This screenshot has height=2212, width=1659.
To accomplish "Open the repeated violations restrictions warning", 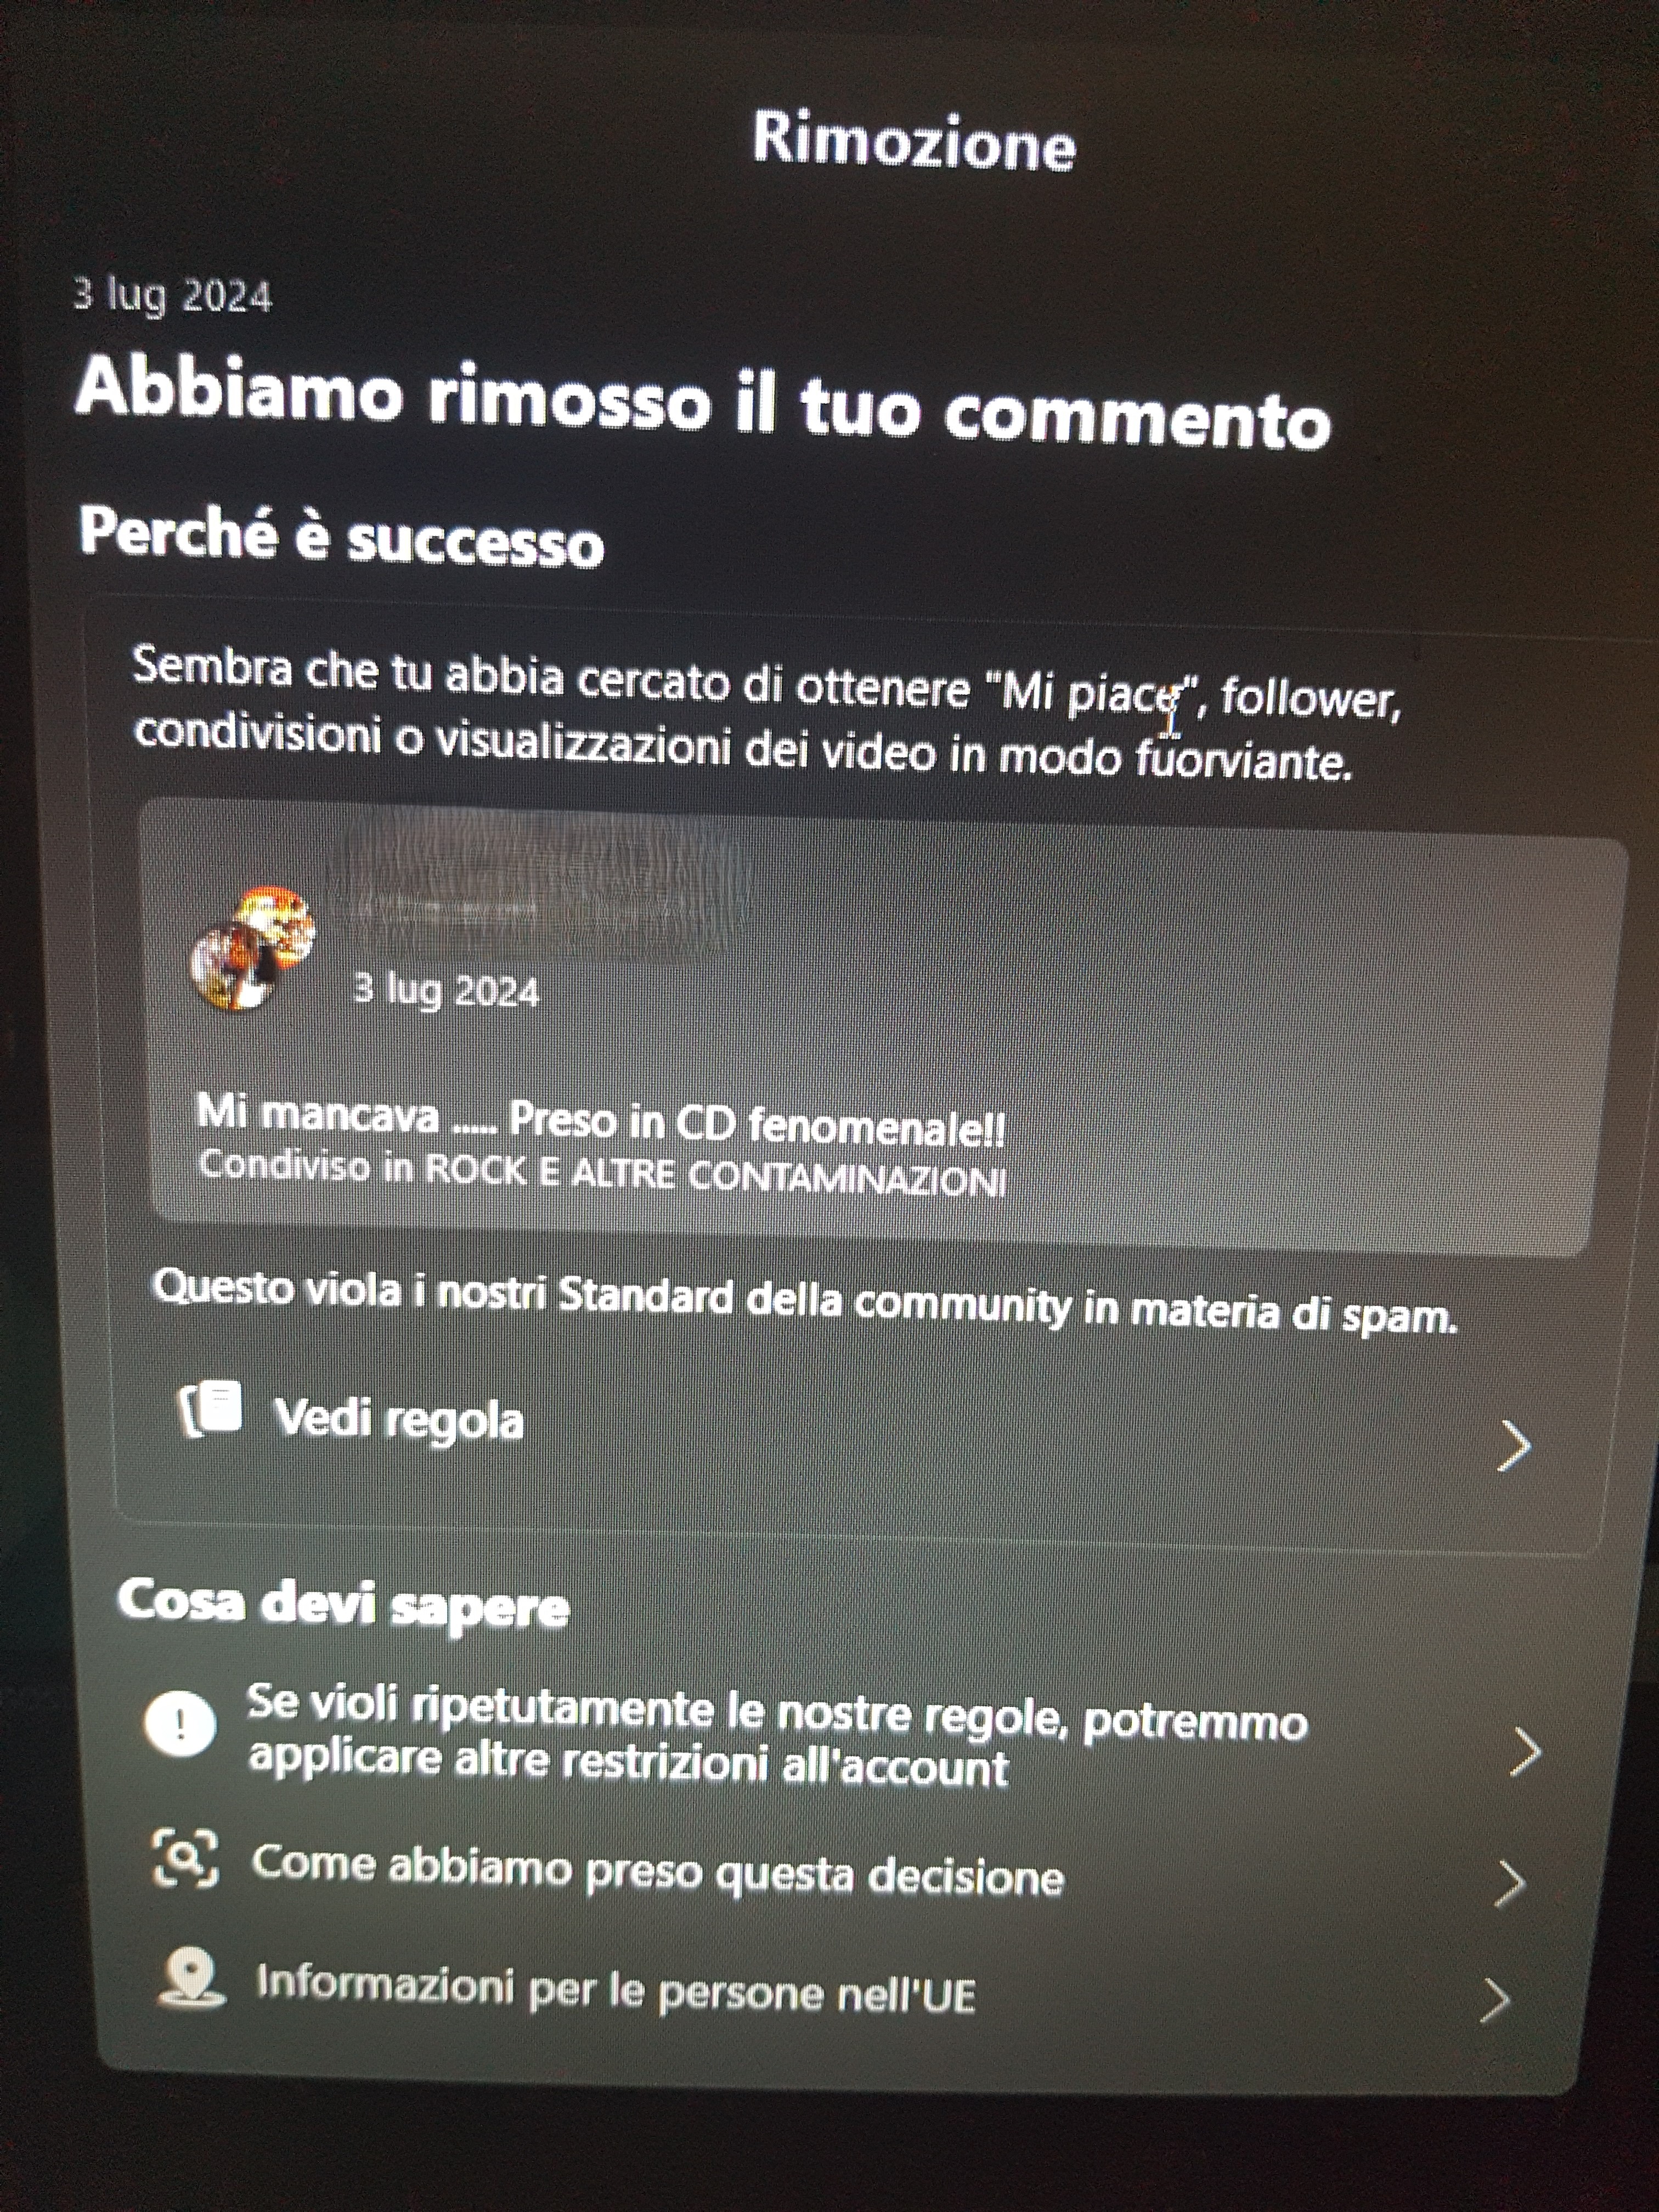I will click(x=777, y=1736).
